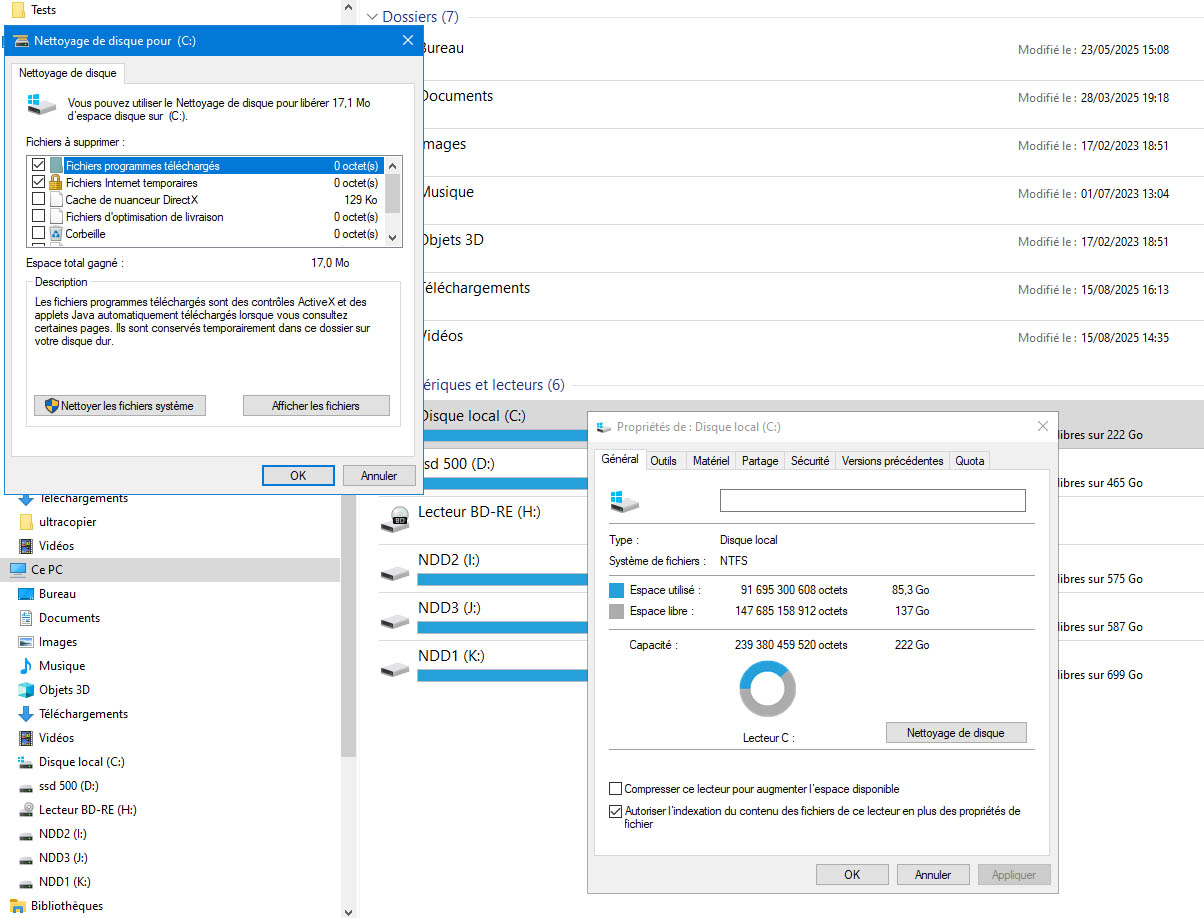Select the Ce PC monitor icon
Image resolution: width=1204 pixels, height=918 pixels.
tap(18, 570)
